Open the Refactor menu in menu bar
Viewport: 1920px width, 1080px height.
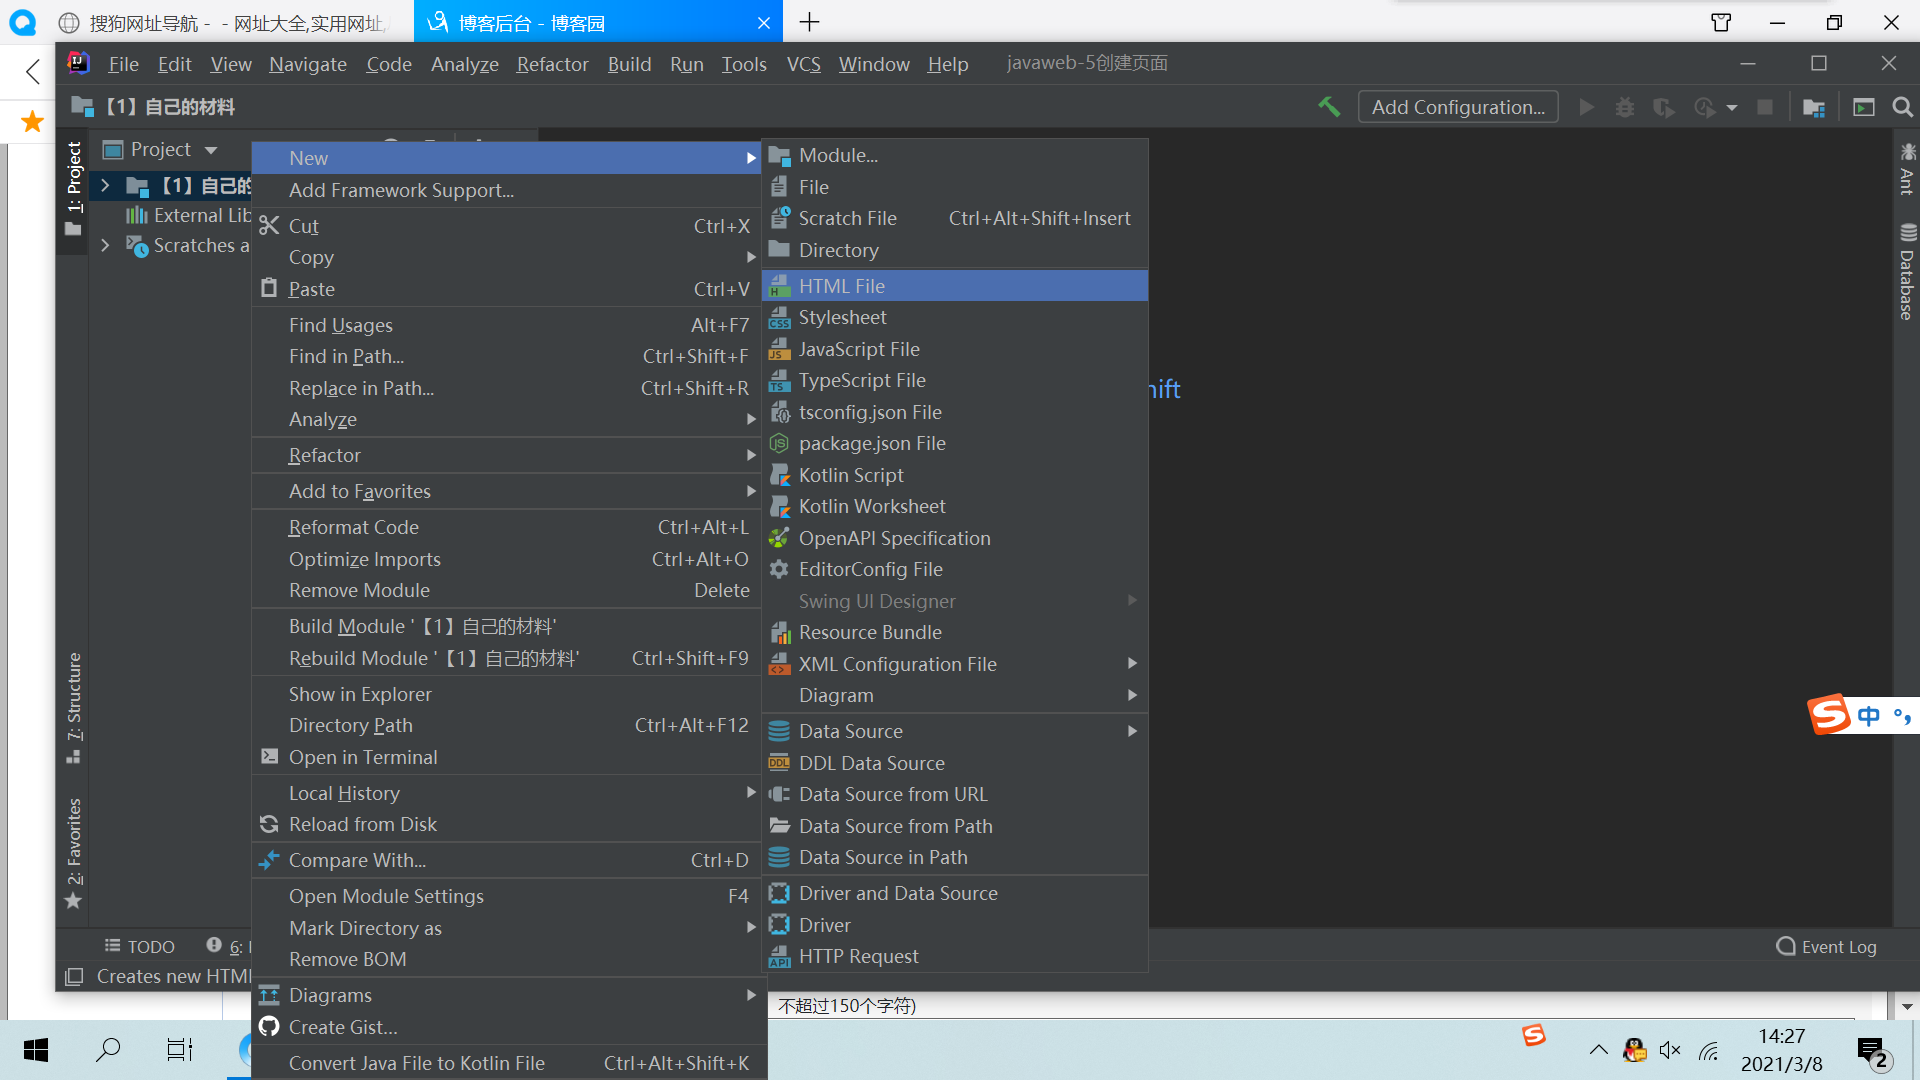tap(552, 64)
